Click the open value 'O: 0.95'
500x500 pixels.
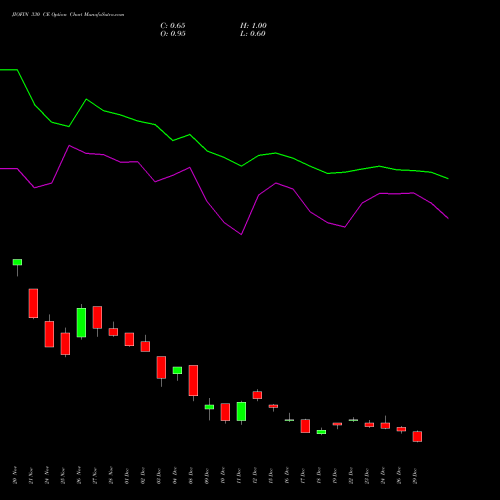[x=173, y=34]
